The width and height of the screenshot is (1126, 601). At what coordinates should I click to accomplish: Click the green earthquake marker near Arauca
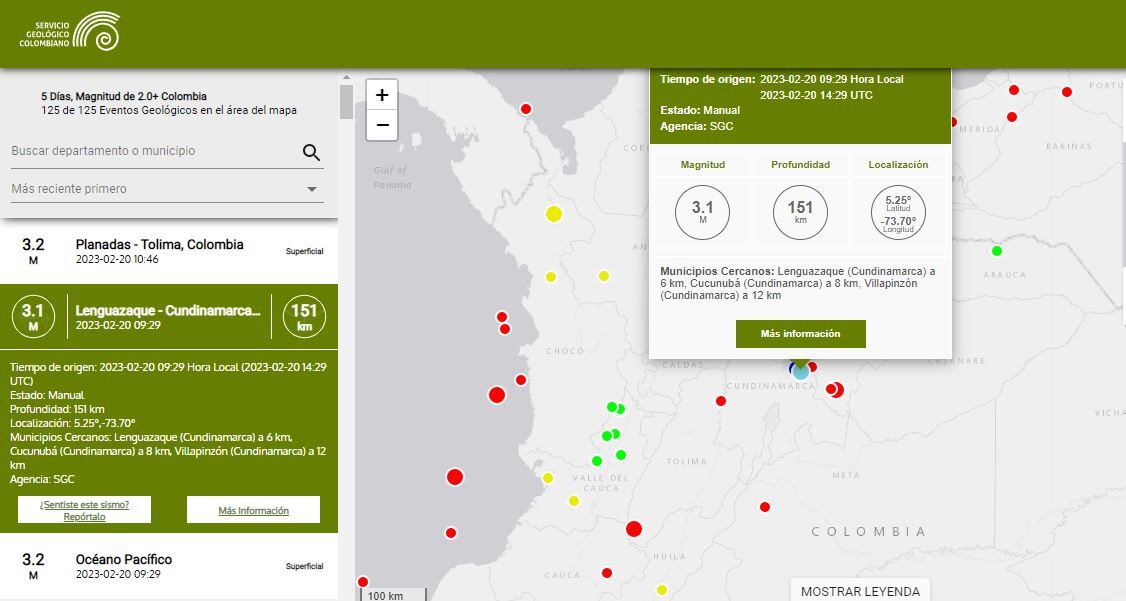pyautogui.click(x=996, y=251)
